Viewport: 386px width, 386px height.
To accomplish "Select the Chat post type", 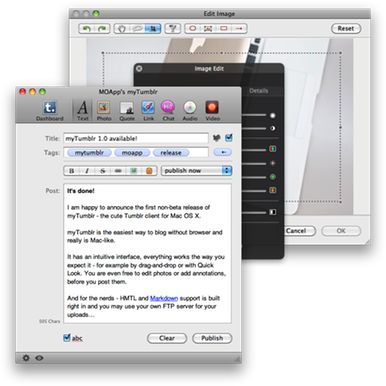I will [x=168, y=111].
